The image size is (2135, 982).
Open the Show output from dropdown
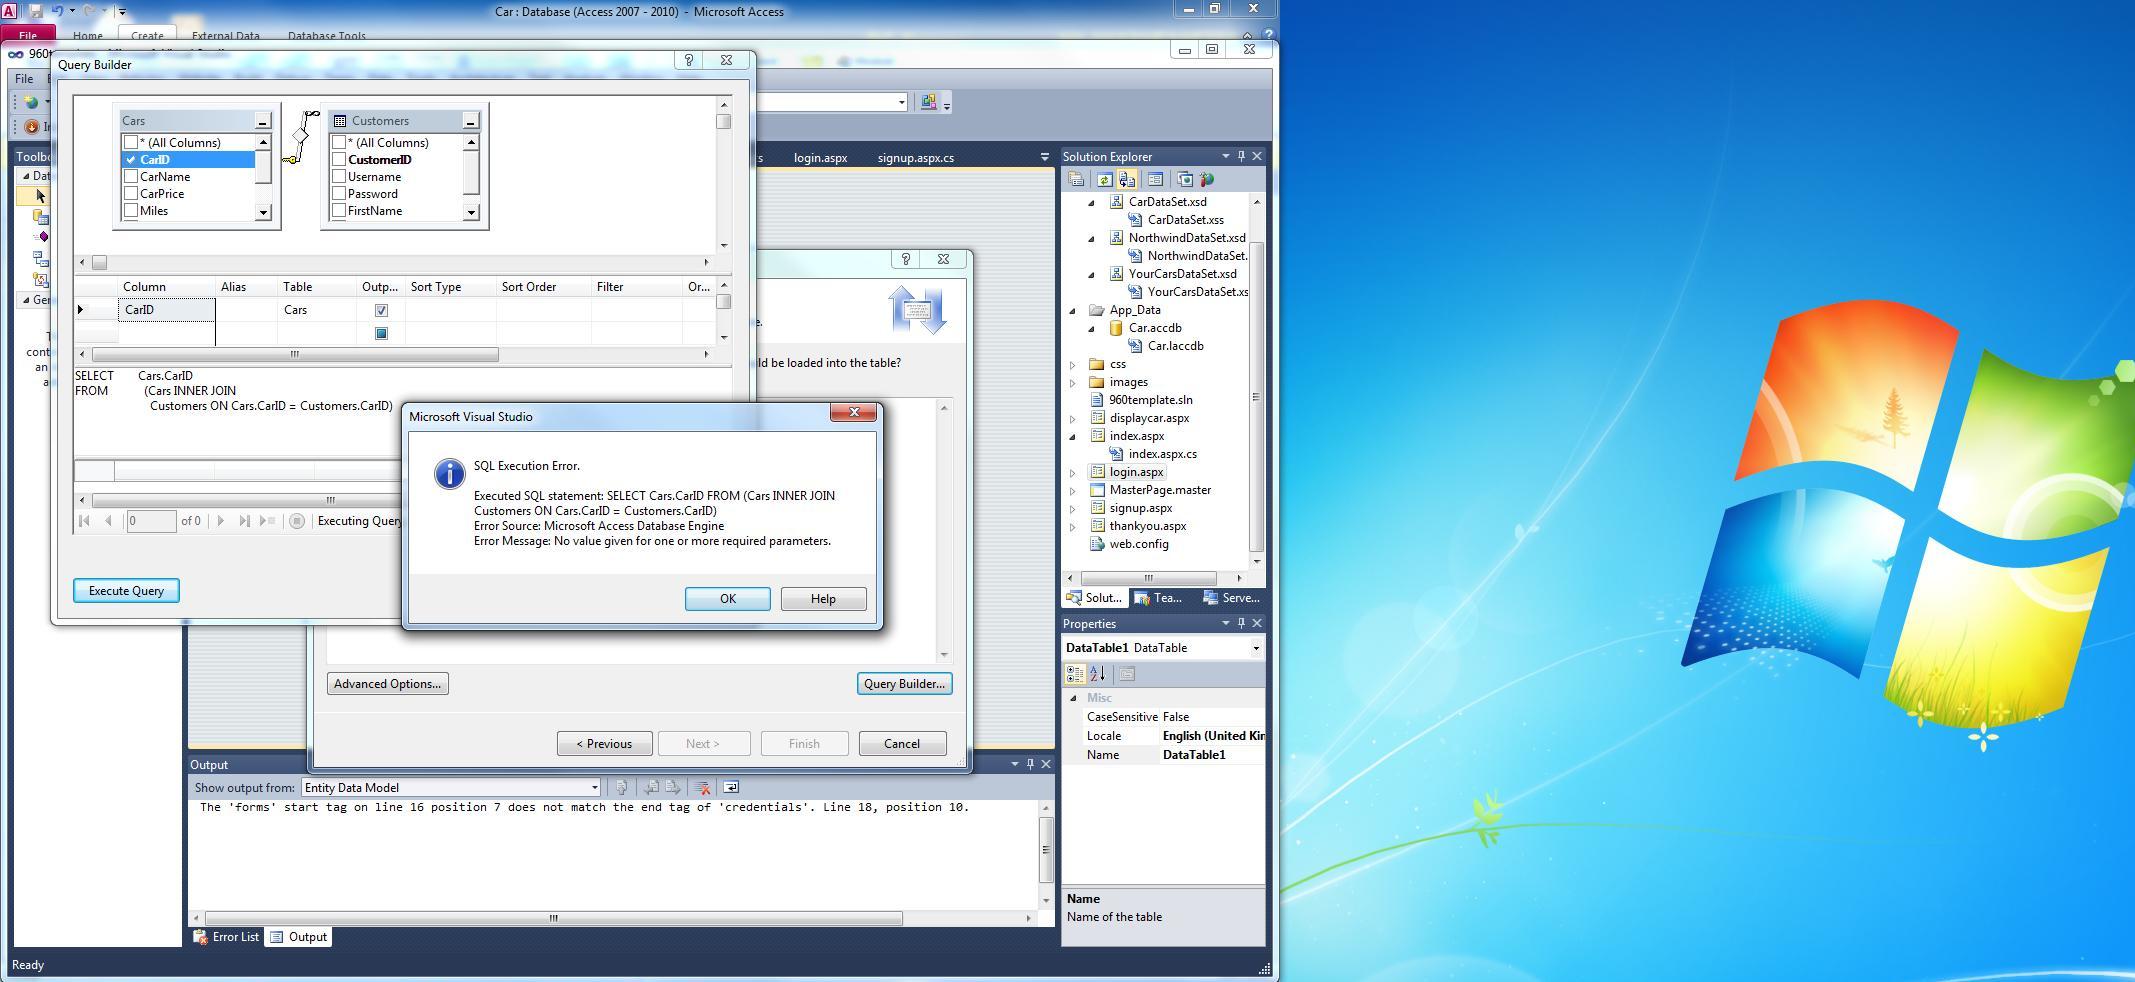tap(594, 788)
